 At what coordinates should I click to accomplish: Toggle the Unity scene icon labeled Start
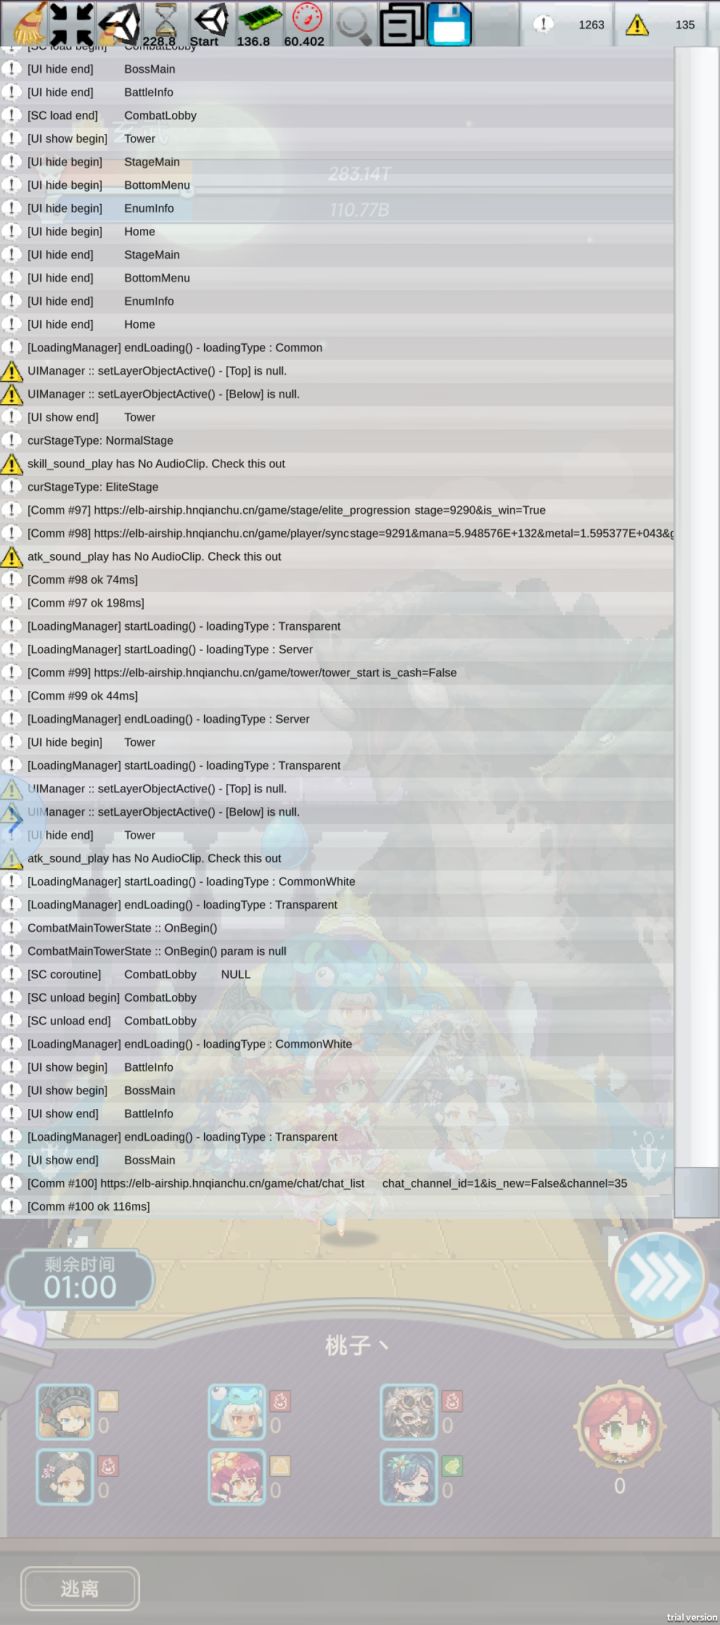[208, 23]
